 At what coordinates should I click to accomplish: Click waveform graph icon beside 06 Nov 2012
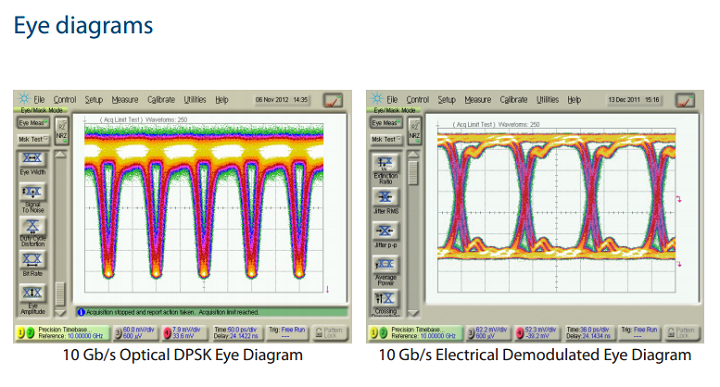coord(332,100)
